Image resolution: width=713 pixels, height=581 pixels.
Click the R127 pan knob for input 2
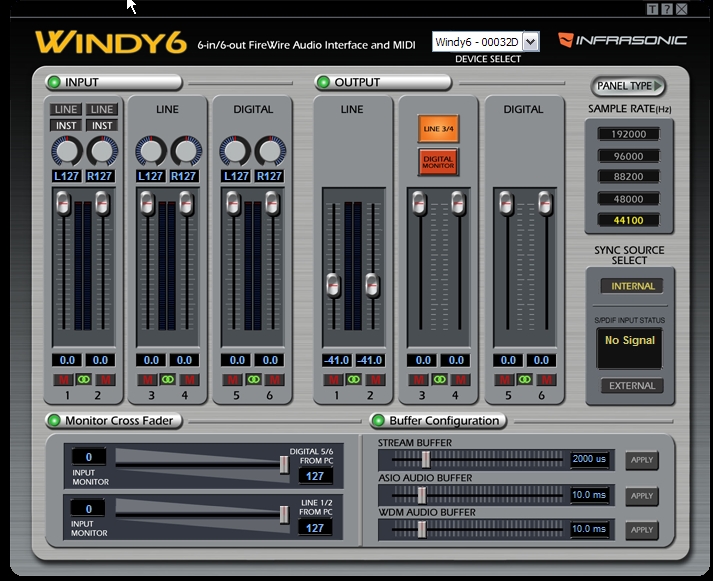click(102, 151)
